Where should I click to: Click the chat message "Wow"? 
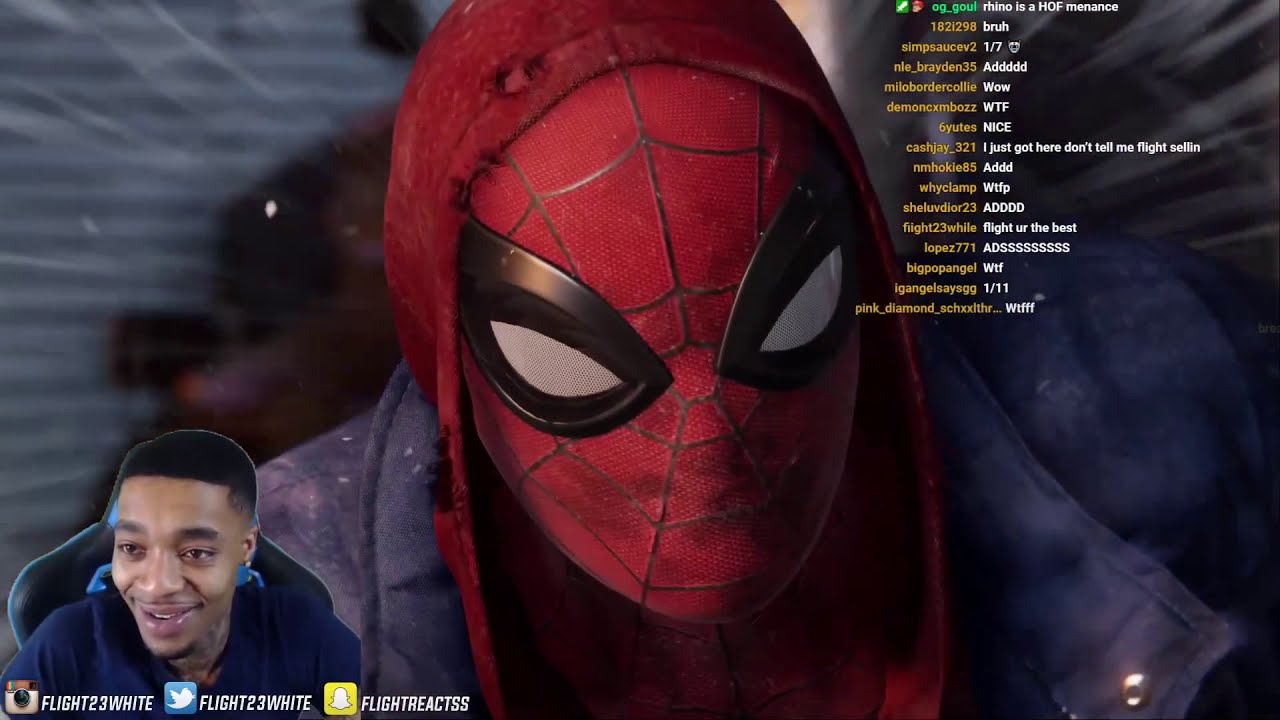pyautogui.click(x=997, y=87)
